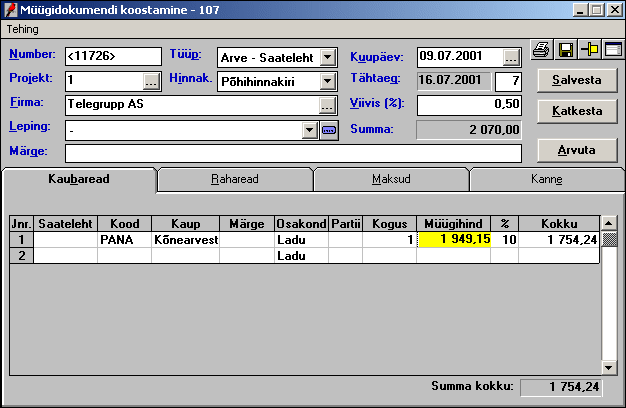626x408 pixels.
Task: Click the Salvesta button
Action: 575,79
